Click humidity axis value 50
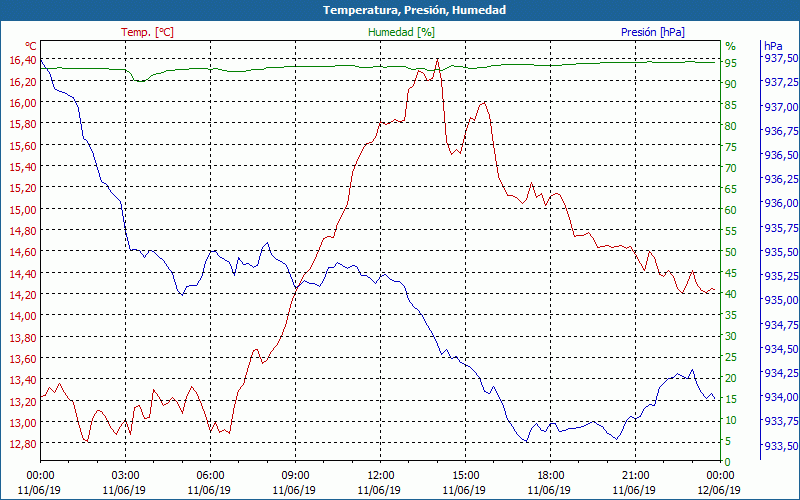Image resolution: width=800 pixels, height=500 pixels. click(731, 252)
